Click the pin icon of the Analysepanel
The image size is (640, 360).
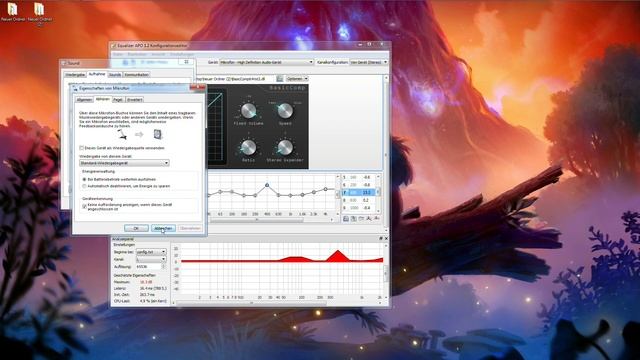[x=381, y=238]
